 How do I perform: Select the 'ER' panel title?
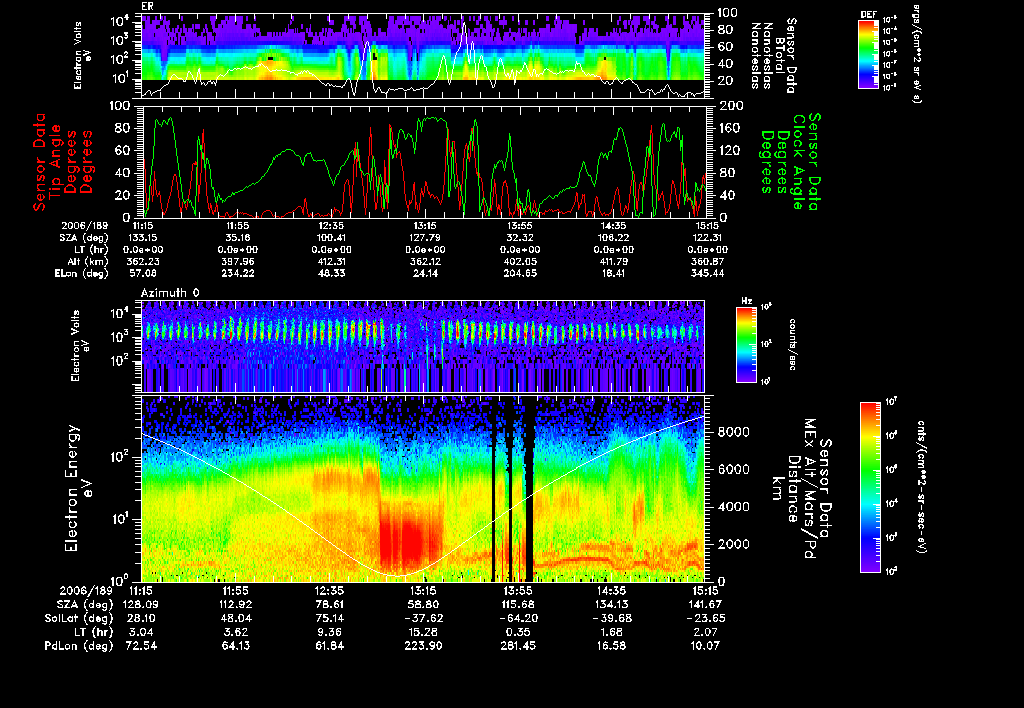pos(147,7)
